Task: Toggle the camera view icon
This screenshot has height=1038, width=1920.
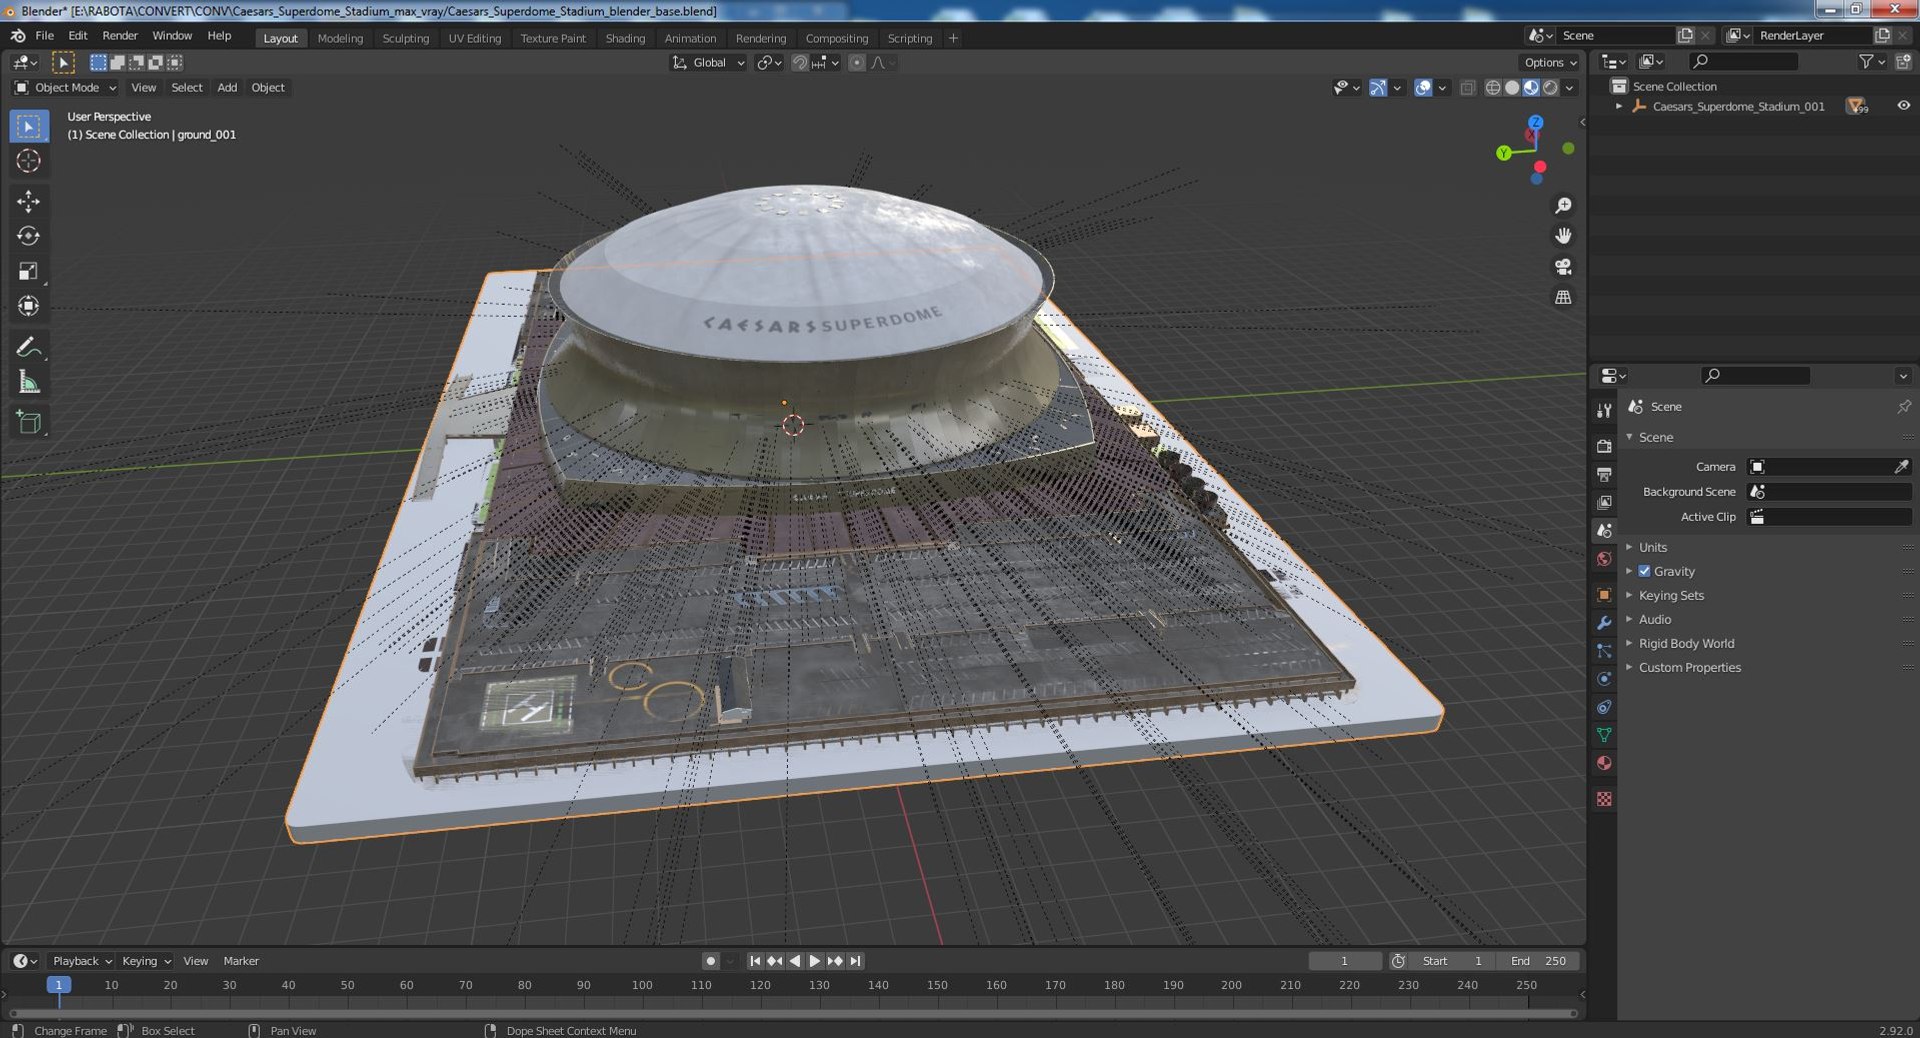Action: (1563, 267)
